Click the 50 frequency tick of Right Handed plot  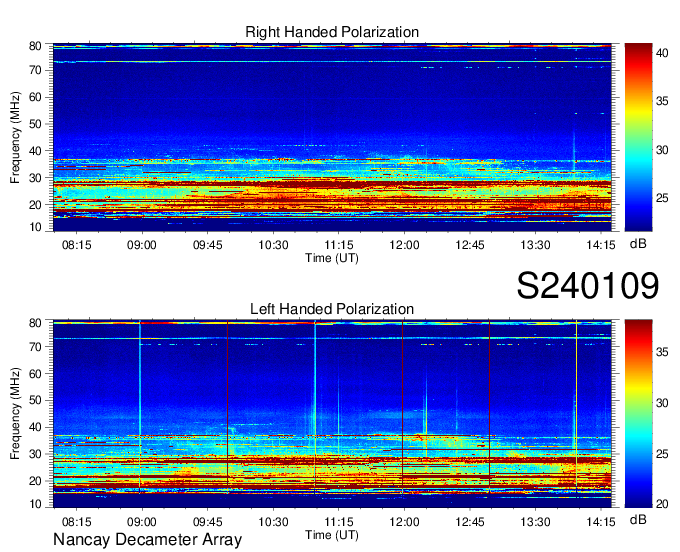click(36, 124)
